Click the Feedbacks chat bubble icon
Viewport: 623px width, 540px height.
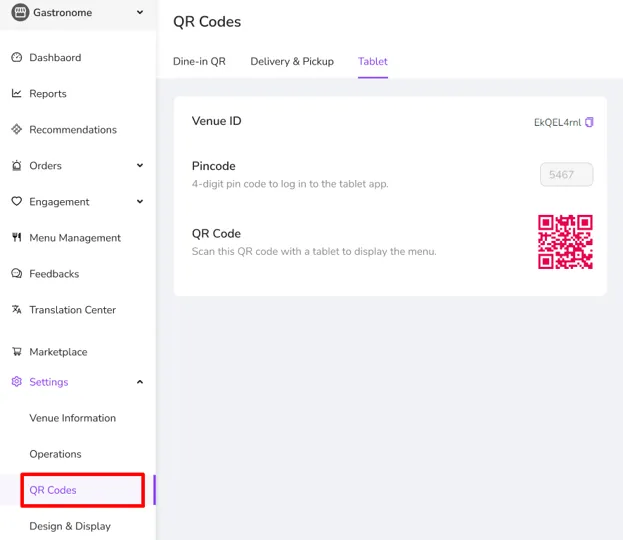point(17,273)
